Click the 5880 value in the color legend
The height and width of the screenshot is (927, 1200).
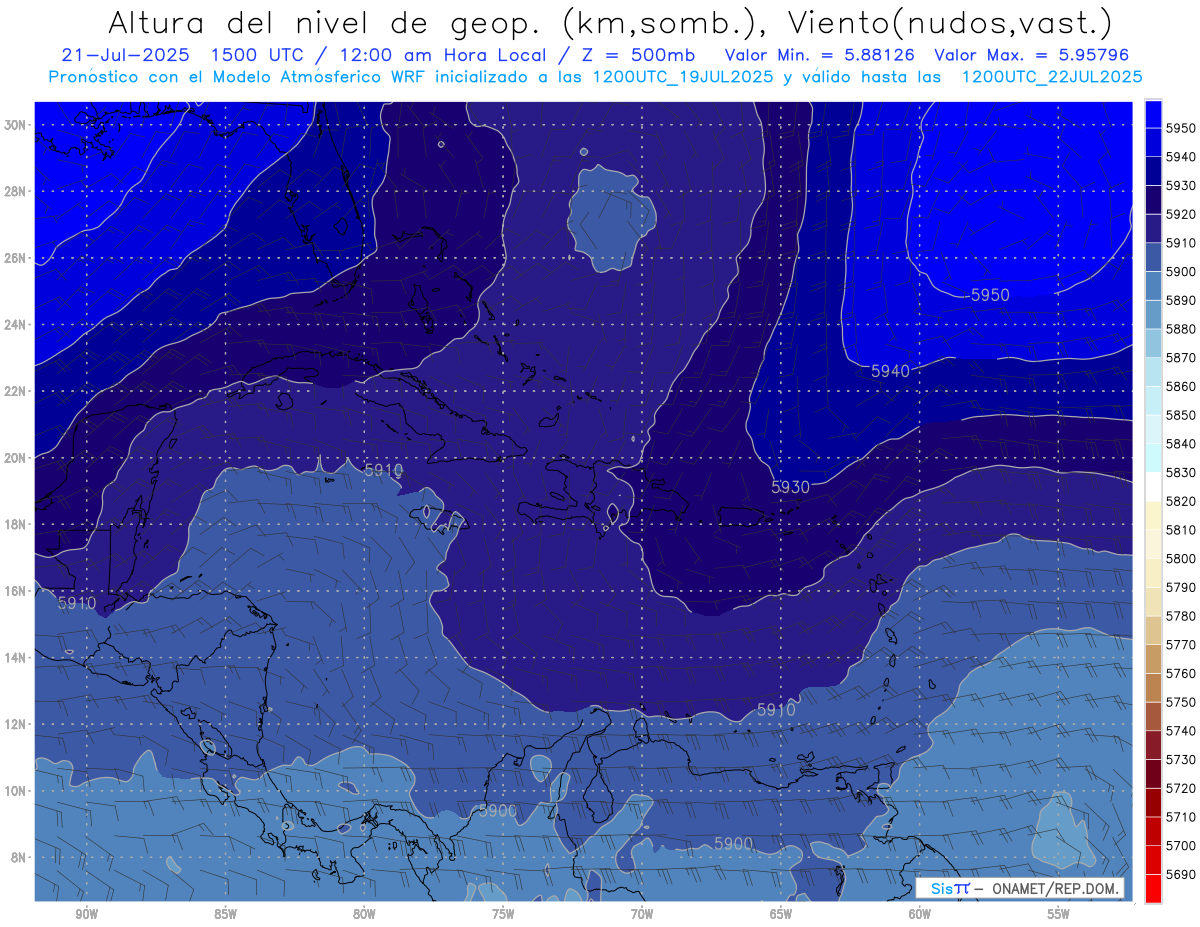pos(1181,329)
